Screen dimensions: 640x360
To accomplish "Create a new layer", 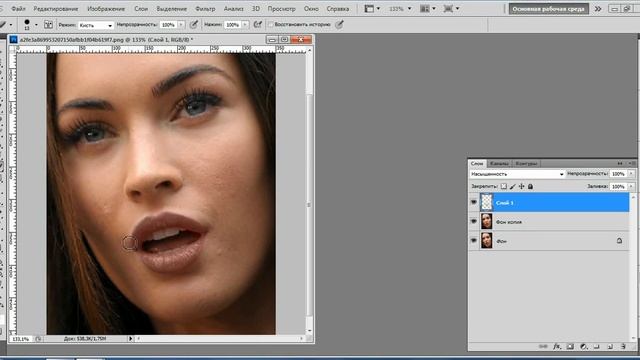I will click(610, 347).
